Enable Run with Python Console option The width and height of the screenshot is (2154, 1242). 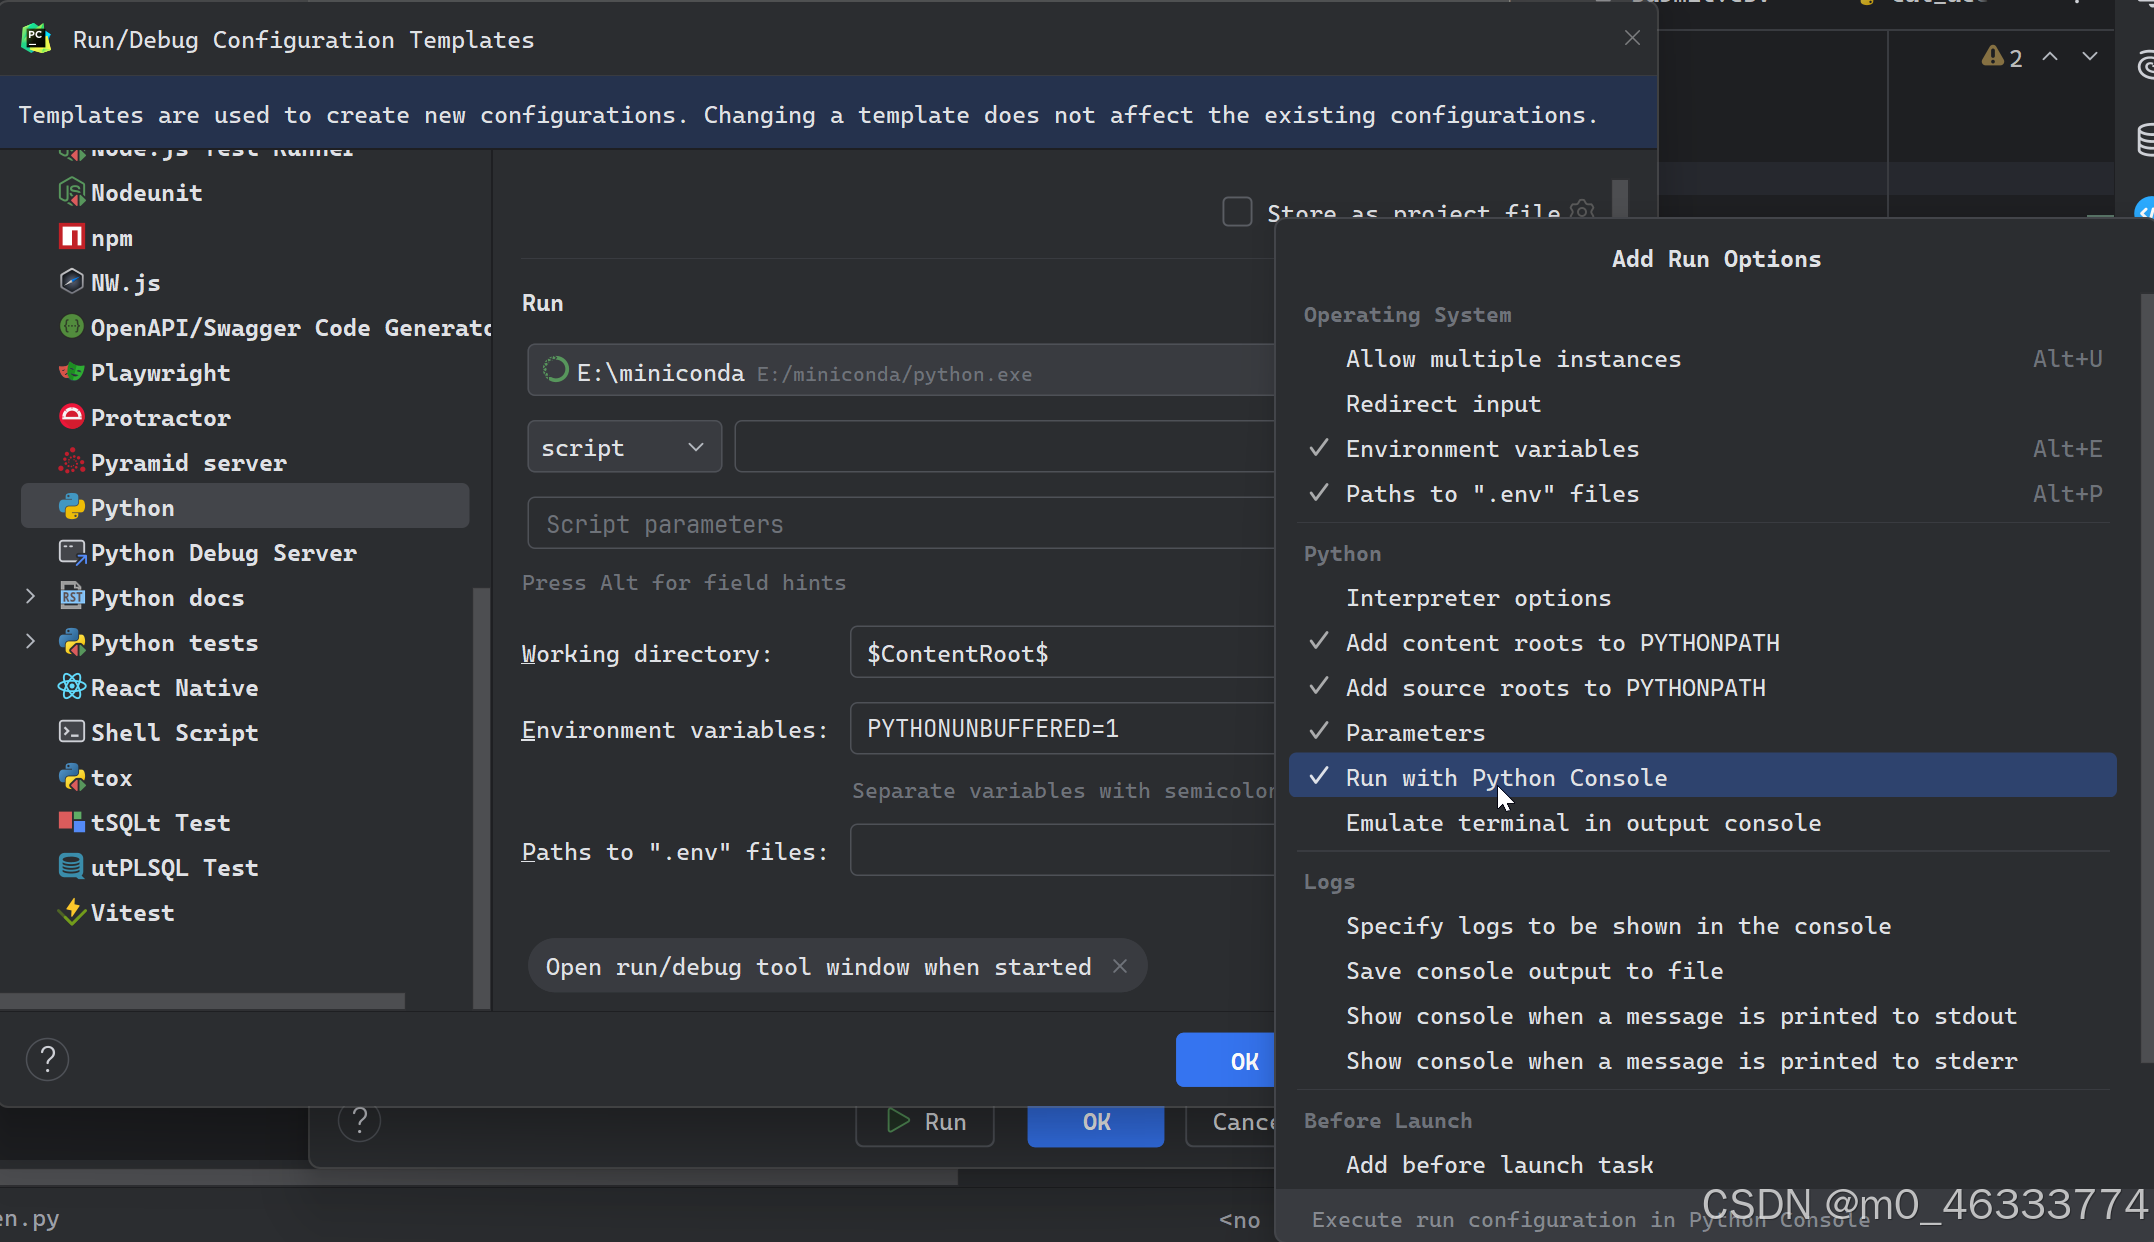pyautogui.click(x=1506, y=777)
